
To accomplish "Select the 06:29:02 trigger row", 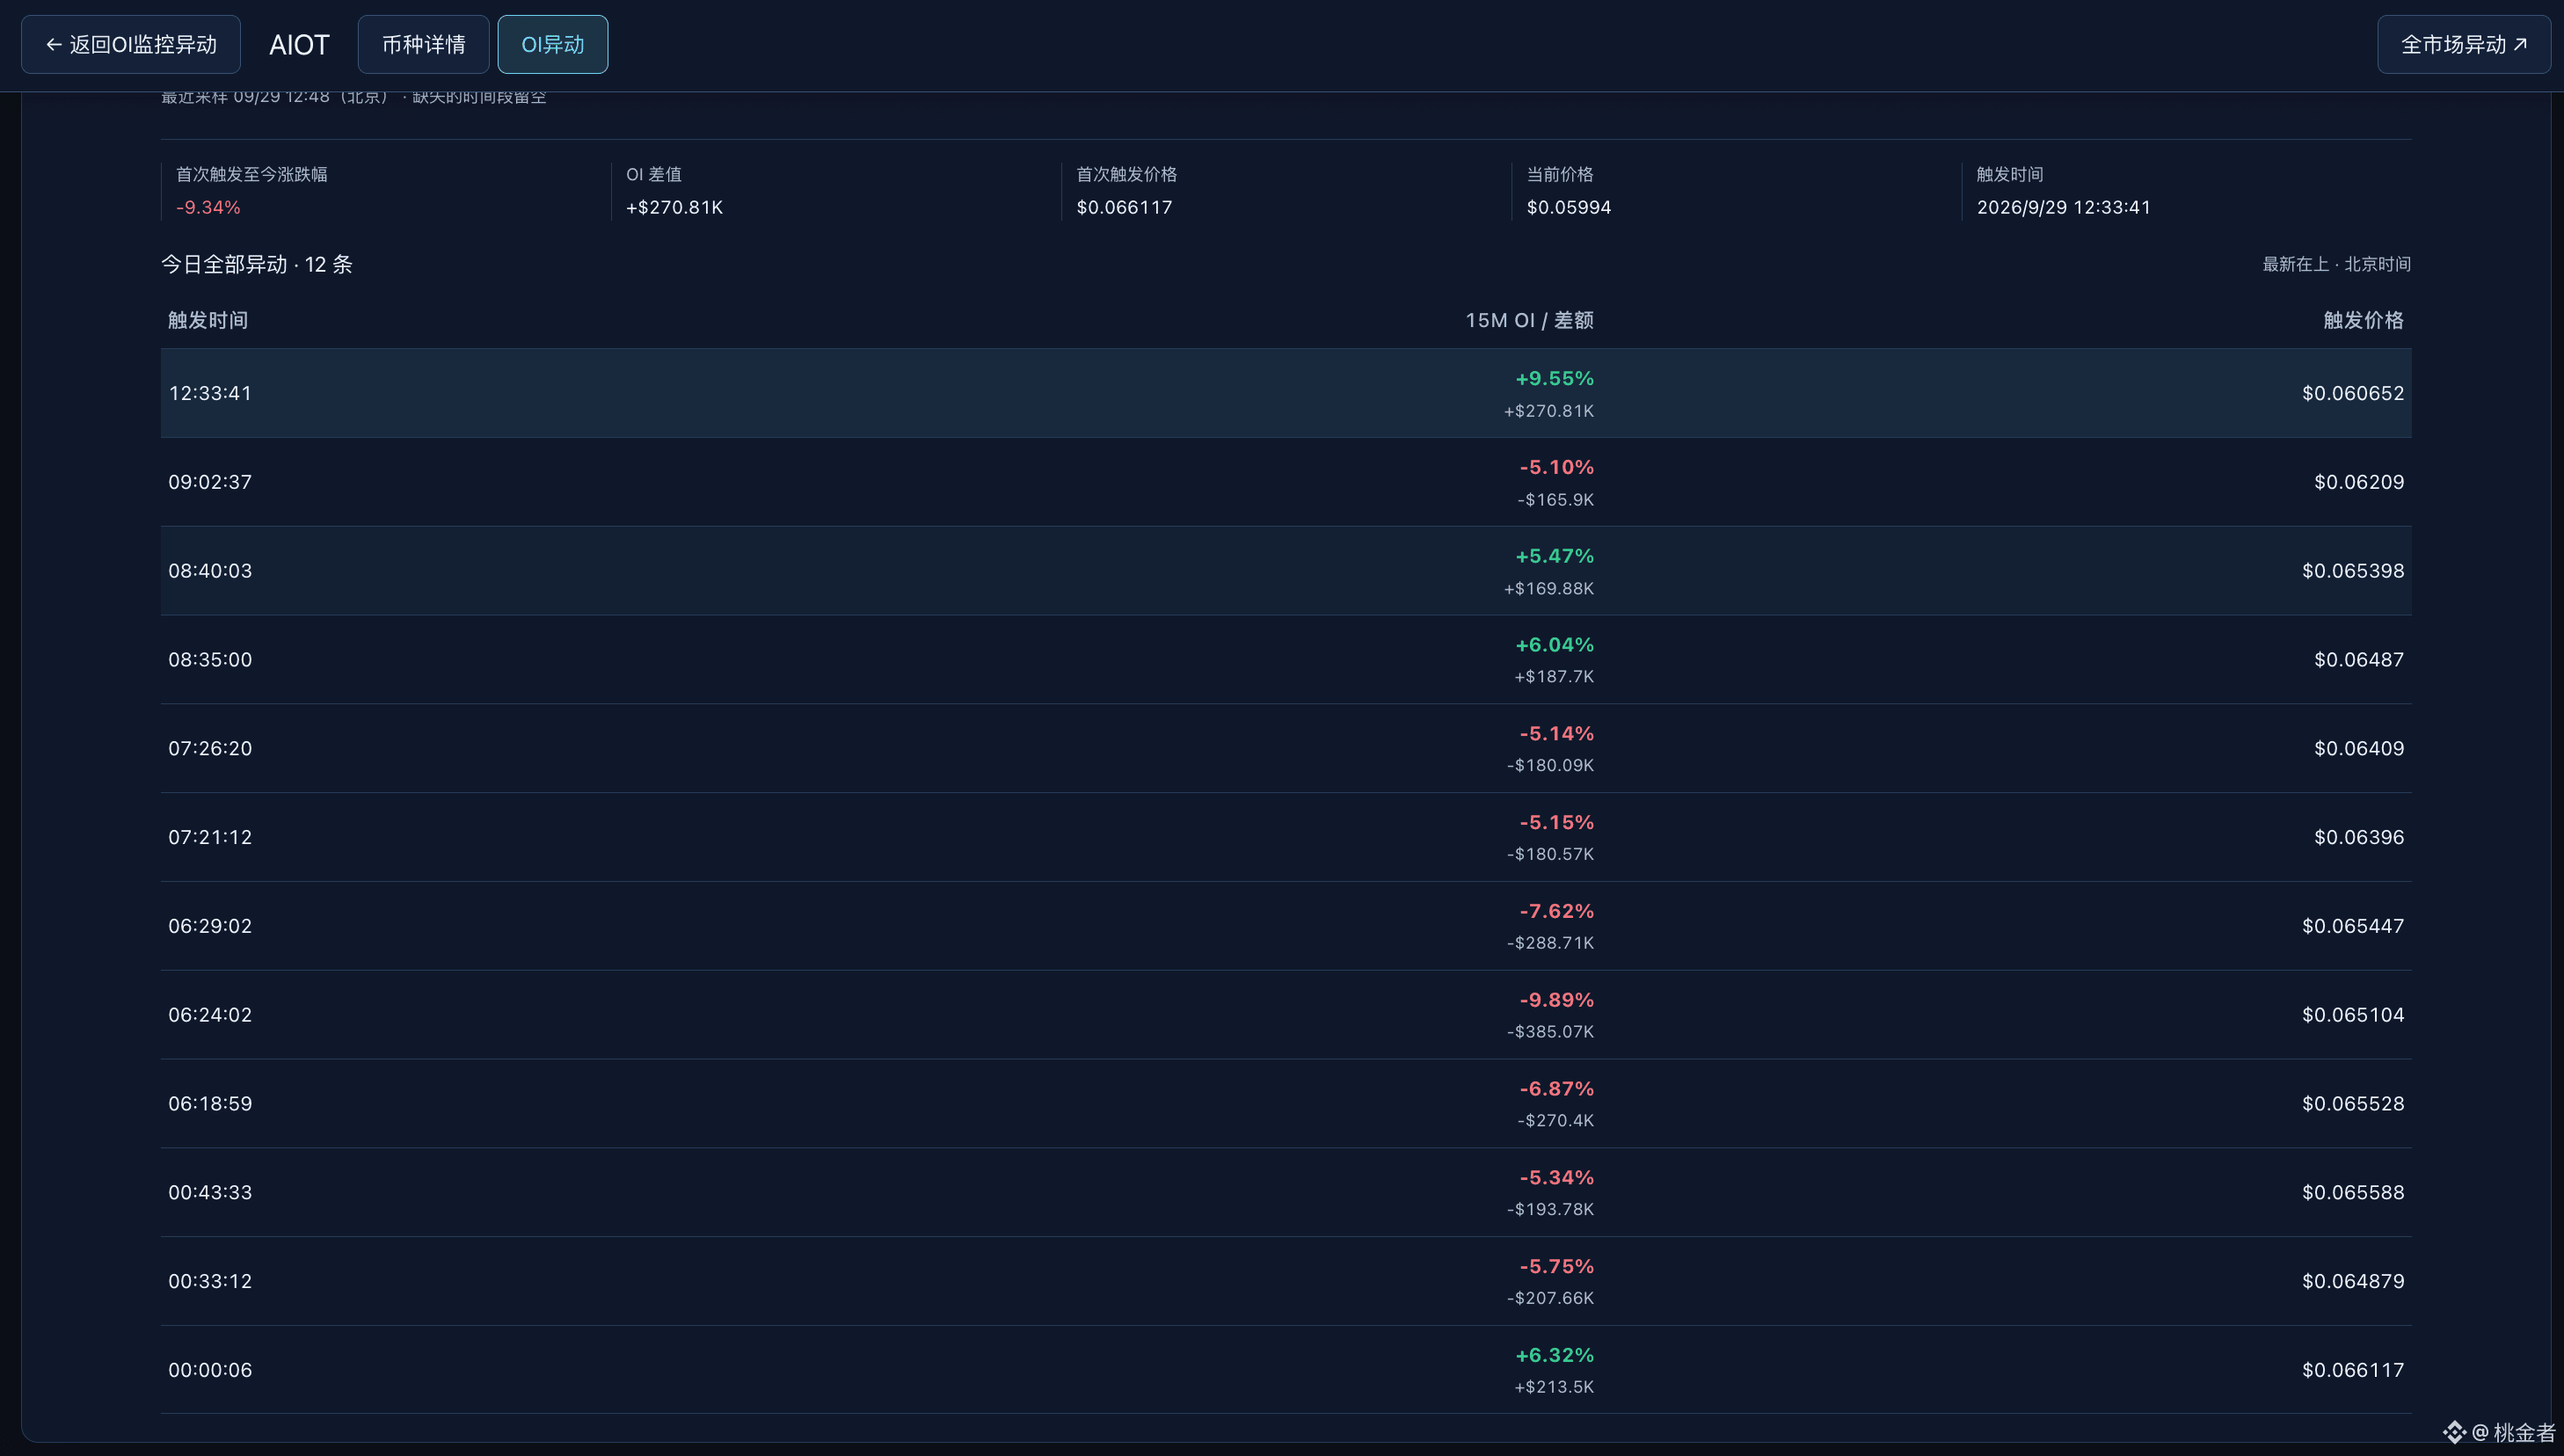I will click(x=1286, y=926).
